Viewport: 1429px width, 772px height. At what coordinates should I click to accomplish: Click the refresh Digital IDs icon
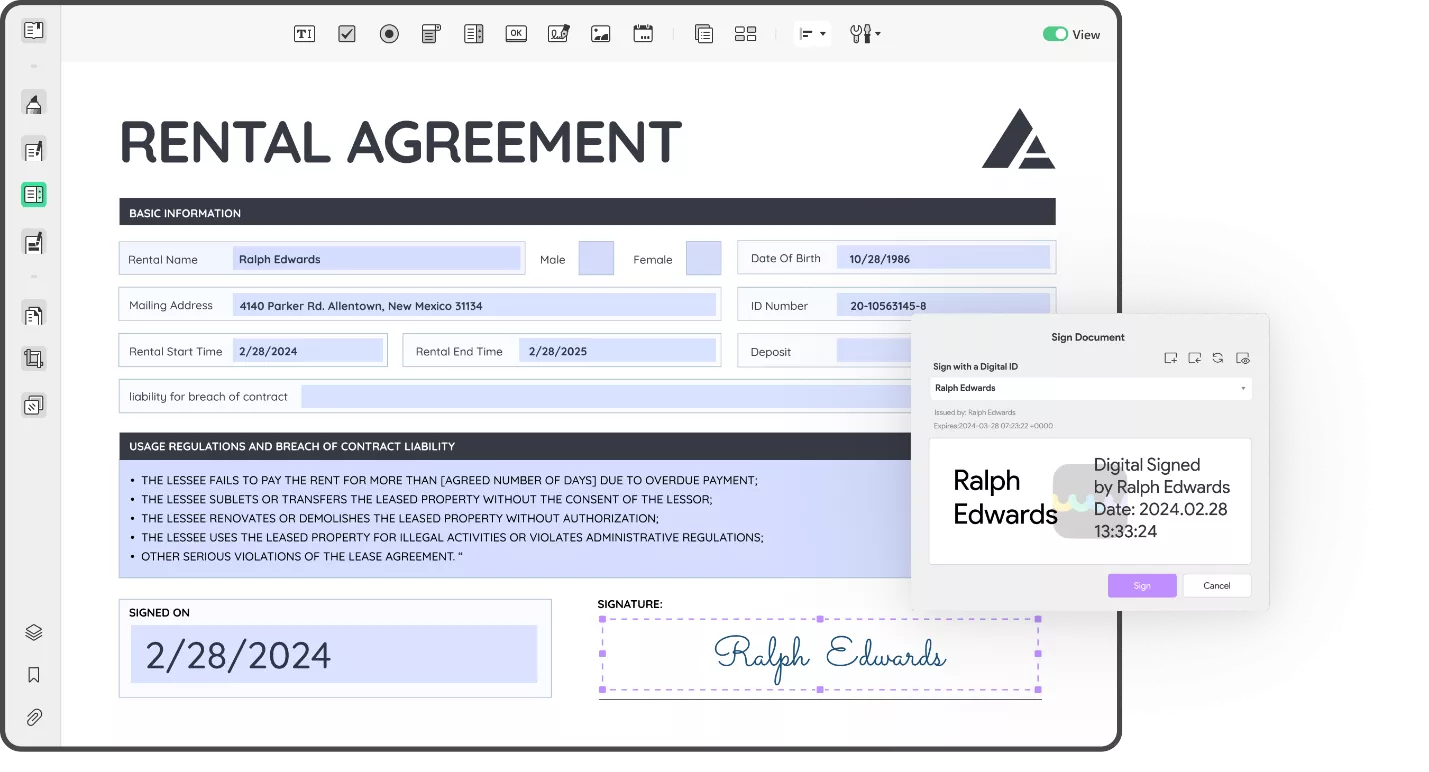click(1218, 357)
